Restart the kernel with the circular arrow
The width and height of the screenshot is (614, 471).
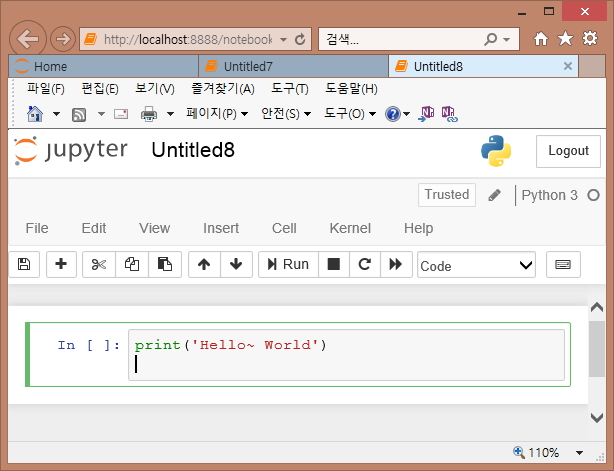coord(365,264)
